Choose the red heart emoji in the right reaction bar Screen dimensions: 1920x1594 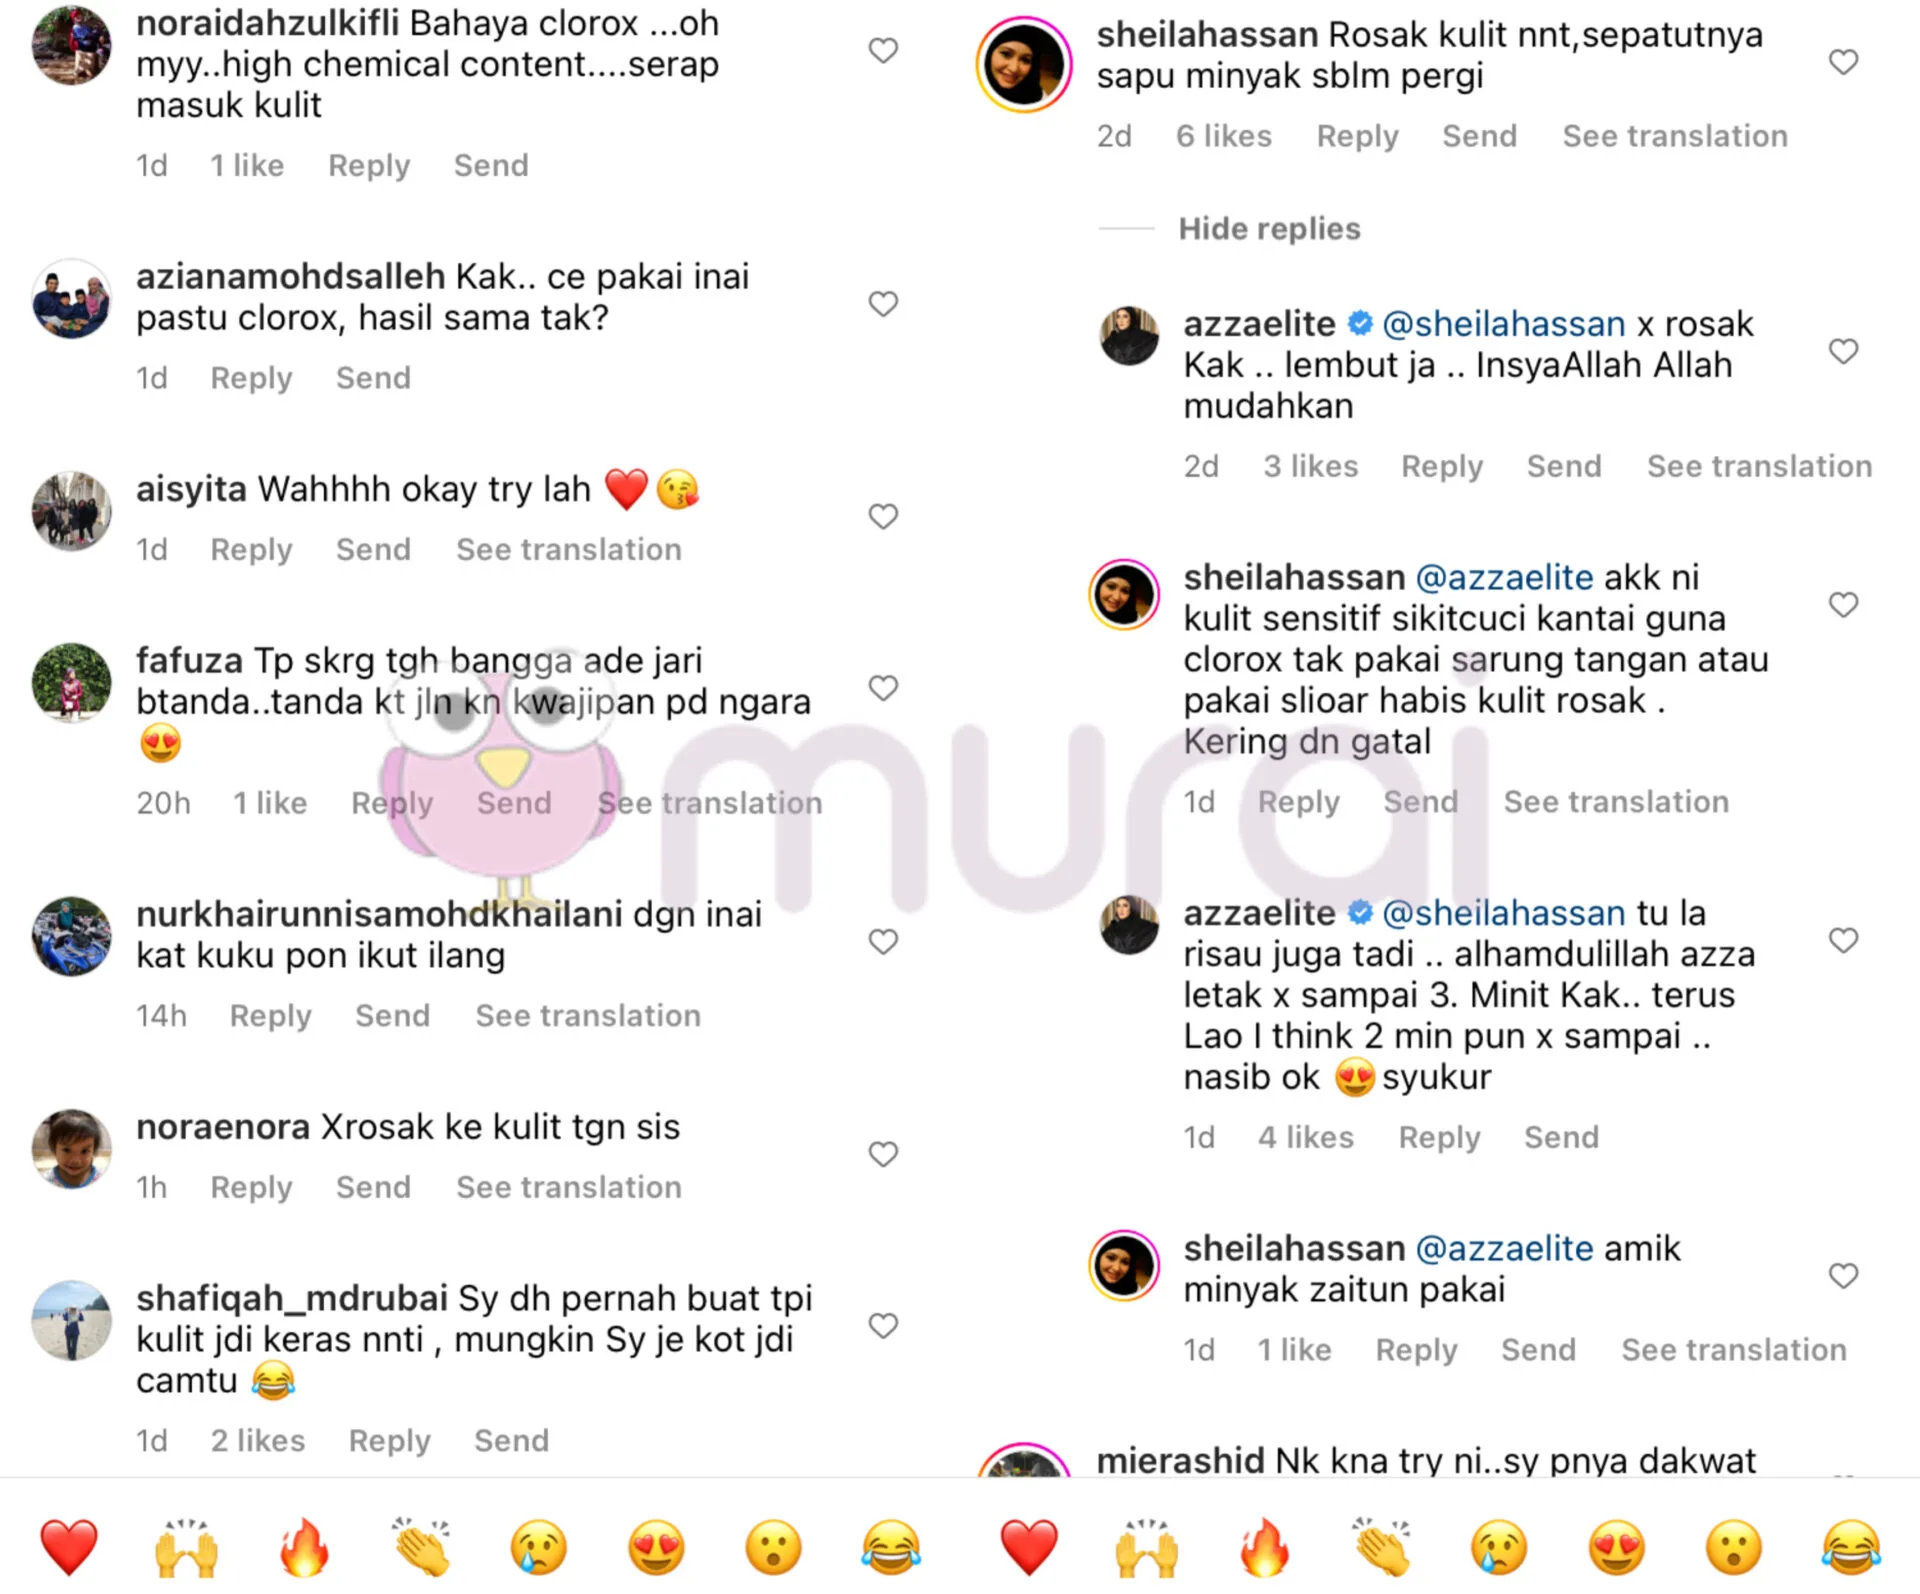1029,1546
